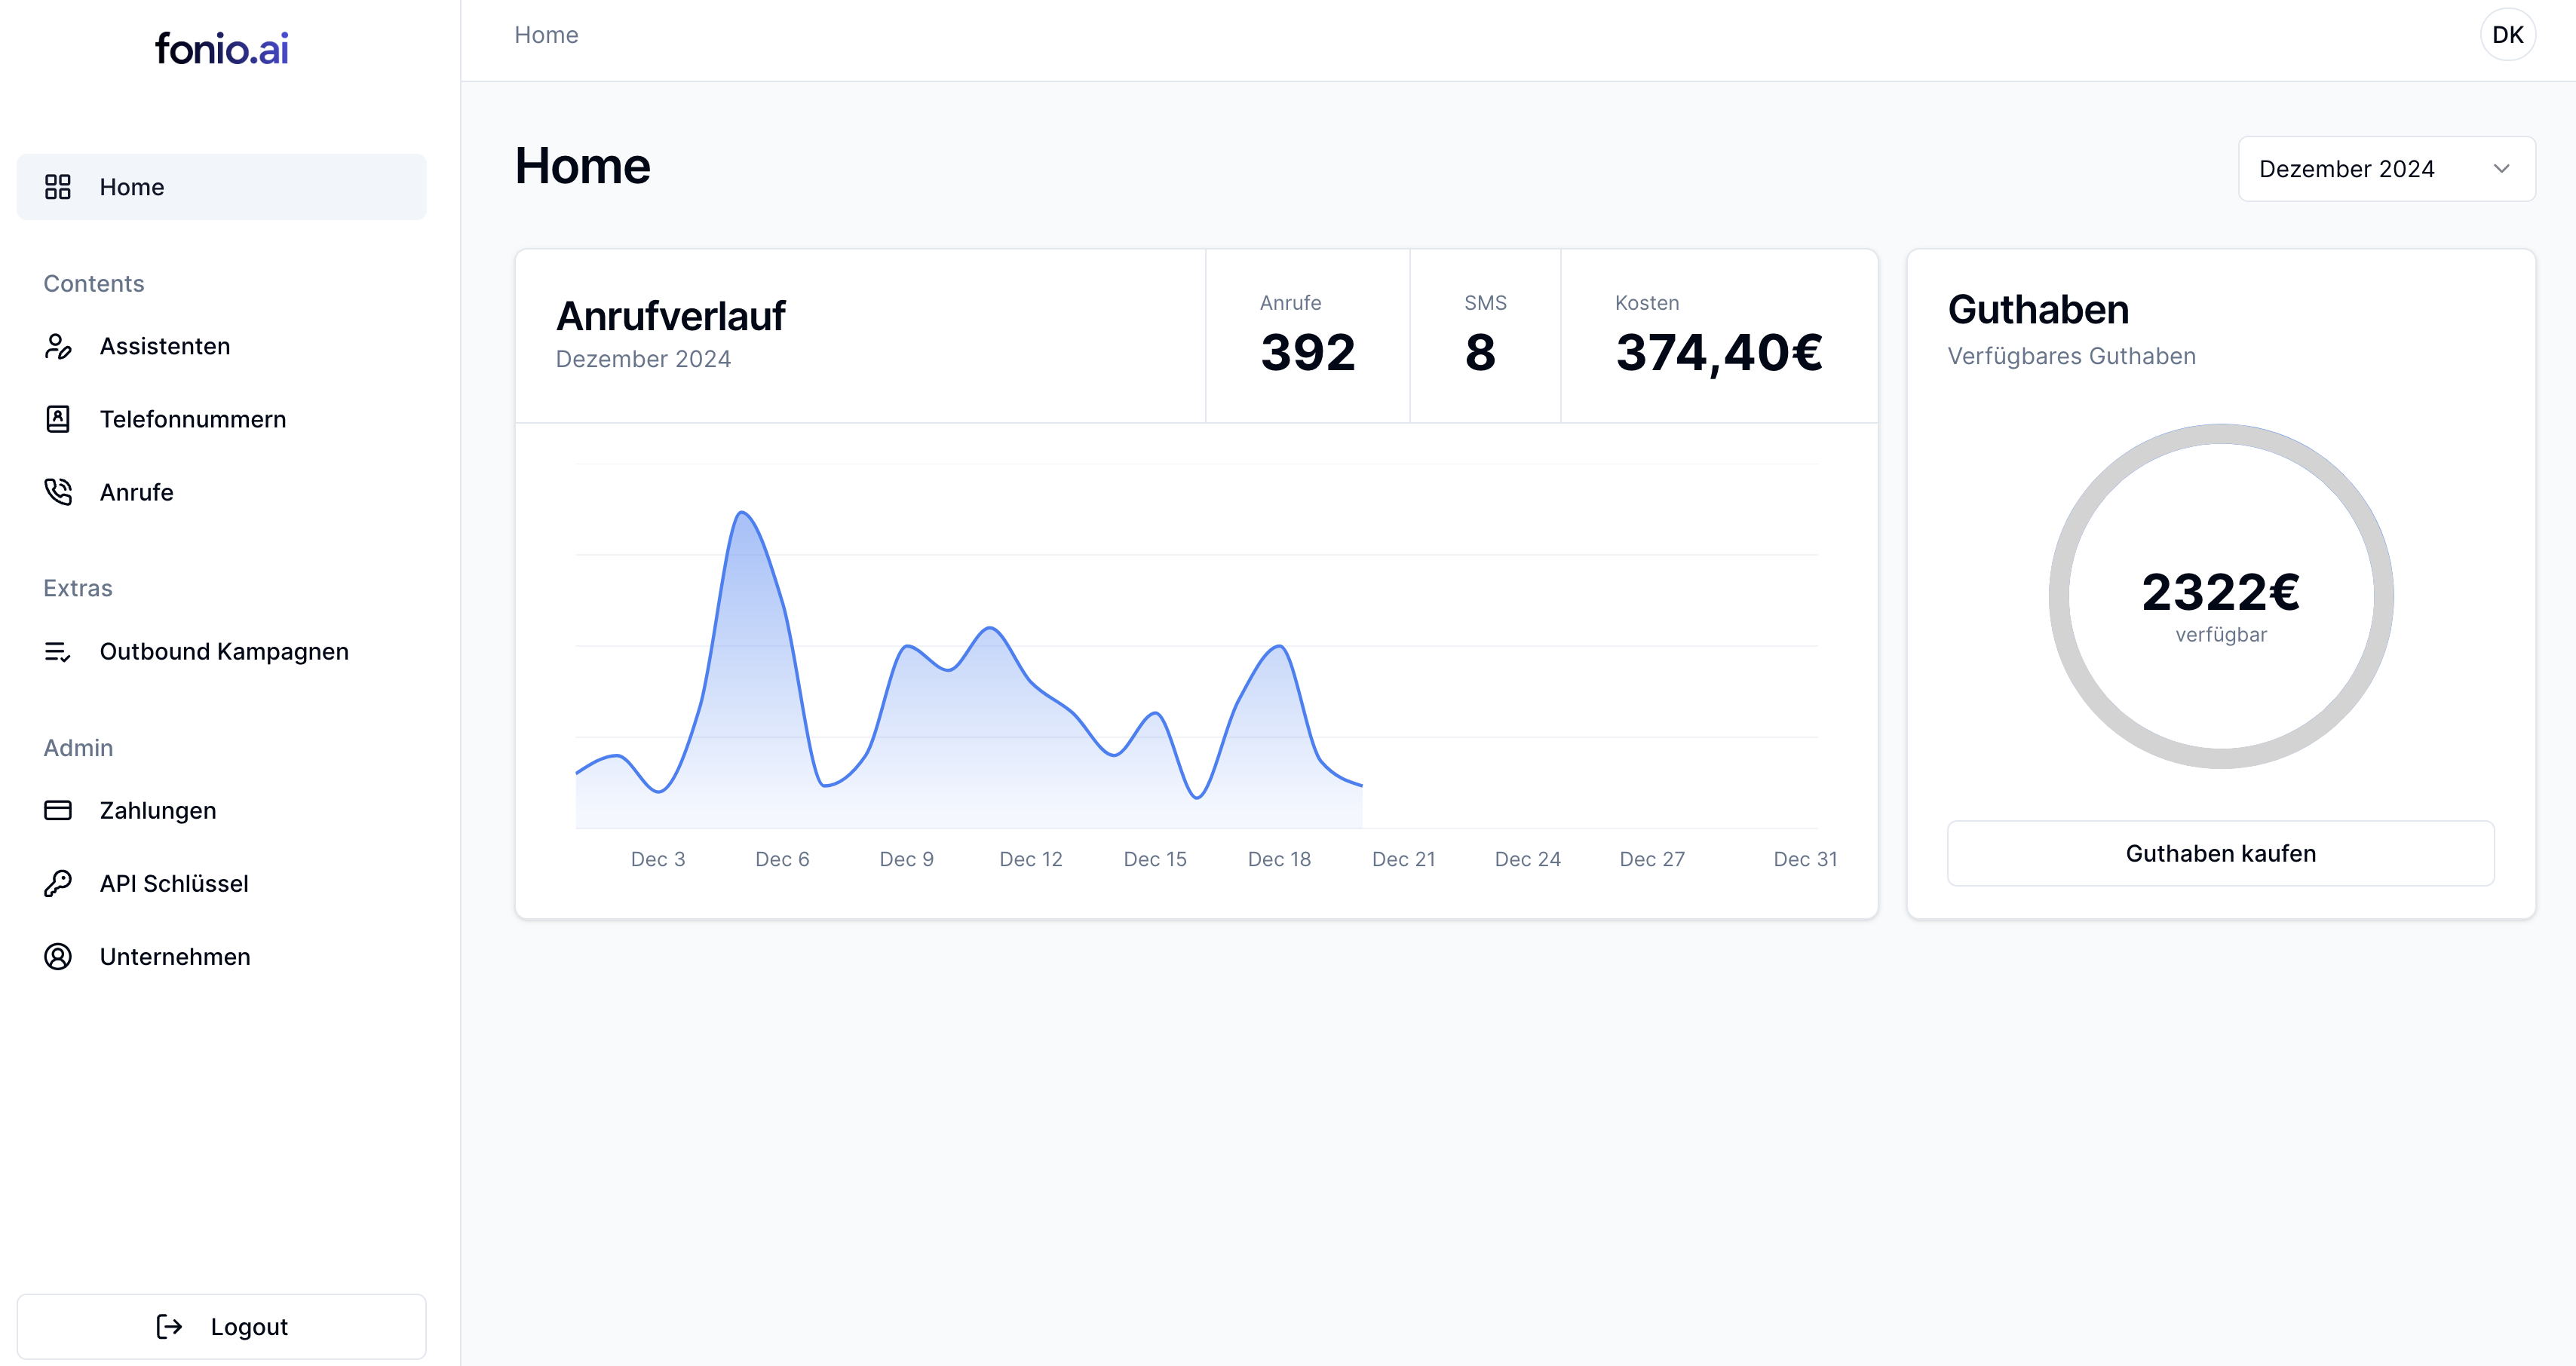Open API Schlüssel via the key icon
2576x1366 pixels.
58,883
